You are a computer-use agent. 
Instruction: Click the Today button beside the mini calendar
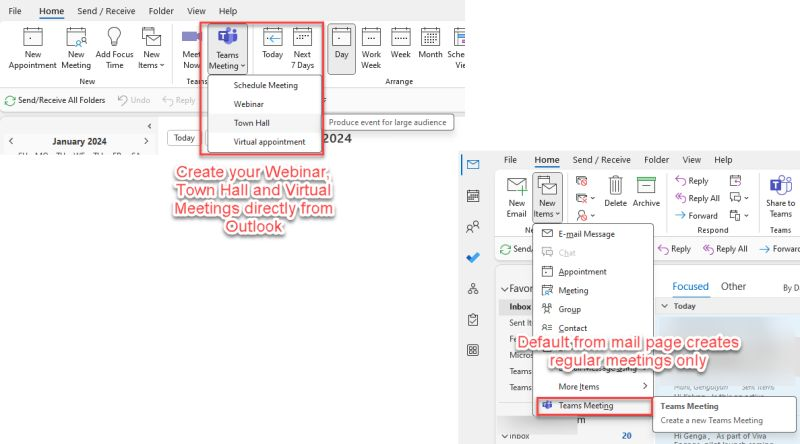coord(184,138)
